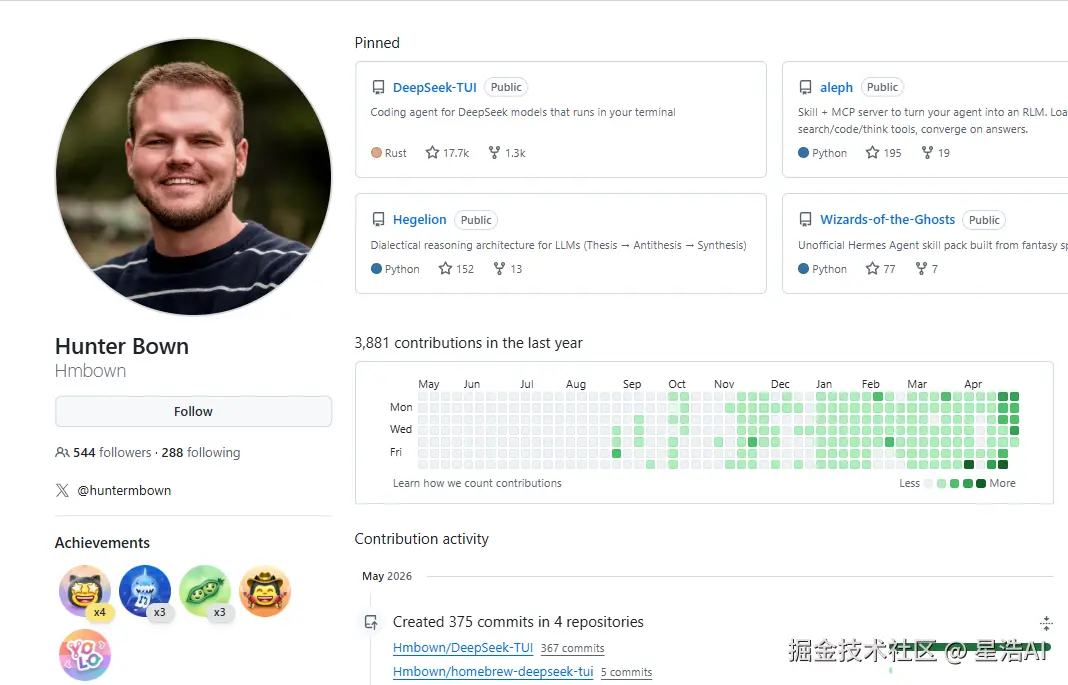Open Hmbown/DeepSeek-TUI in contribution activity

pos(462,648)
